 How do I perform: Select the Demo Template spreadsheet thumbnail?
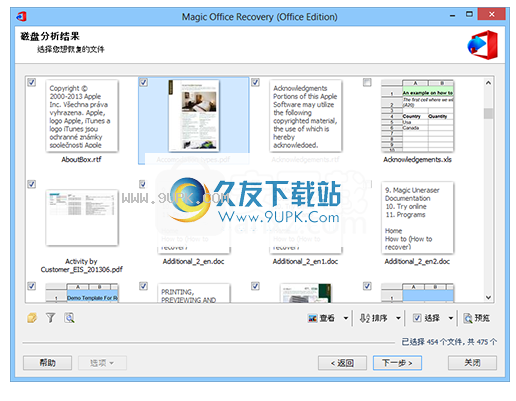point(82,293)
